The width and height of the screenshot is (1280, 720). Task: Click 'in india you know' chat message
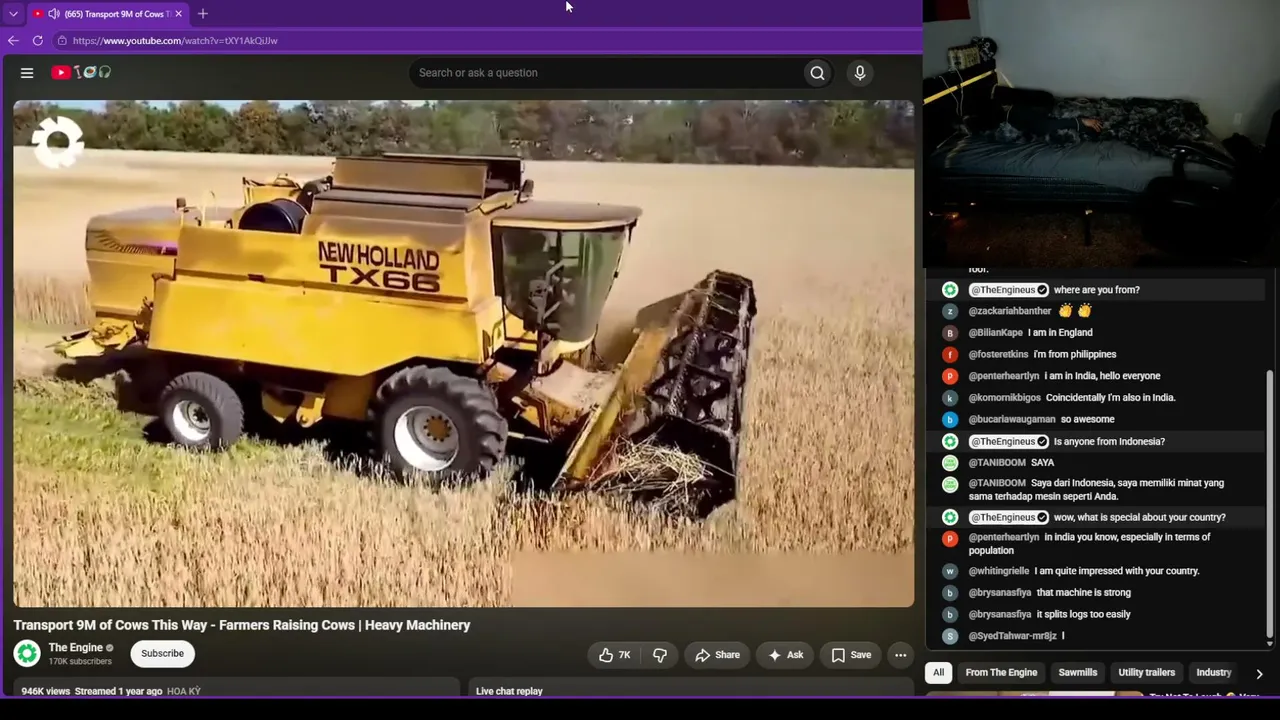(x=1089, y=544)
